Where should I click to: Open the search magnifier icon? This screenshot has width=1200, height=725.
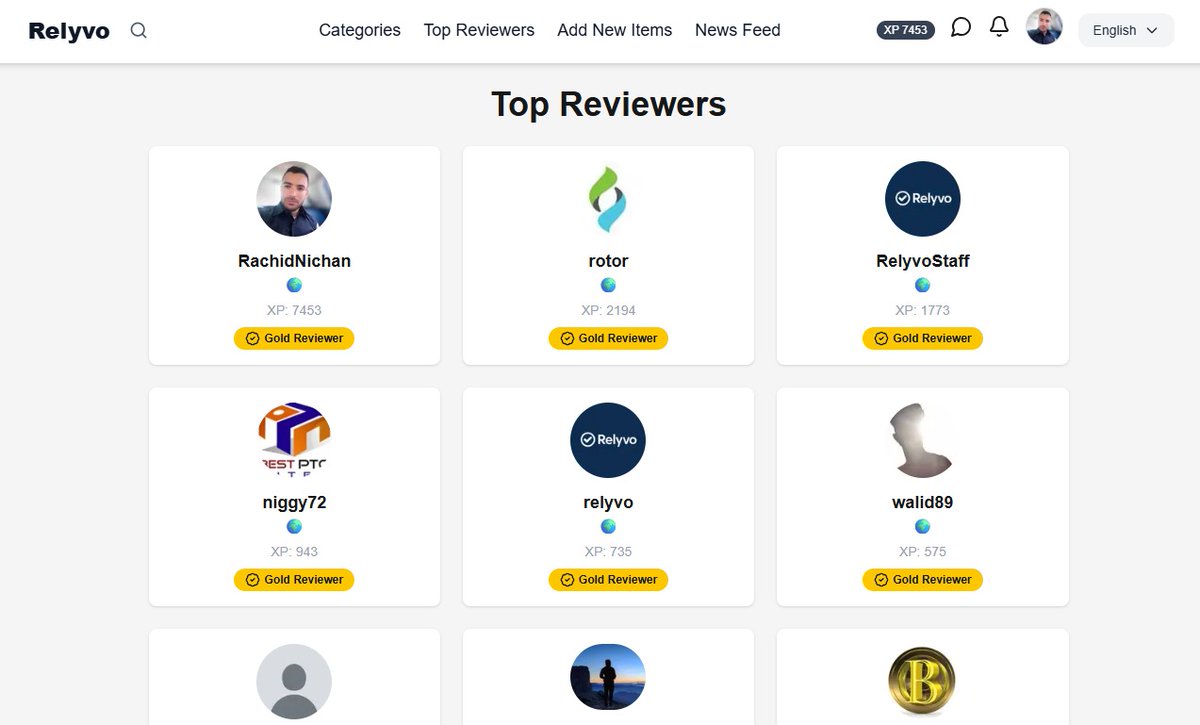[139, 30]
